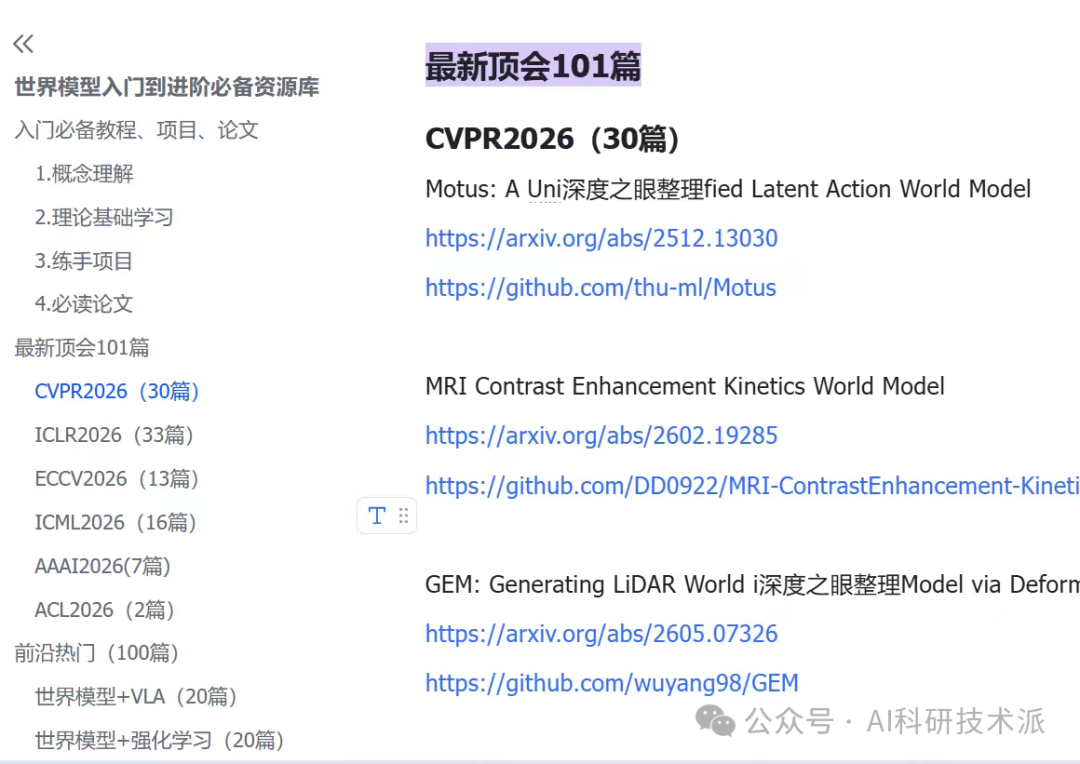Go to 最新顶会101篇 in the sidebar outline
The height and width of the screenshot is (764, 1080).
82,347
